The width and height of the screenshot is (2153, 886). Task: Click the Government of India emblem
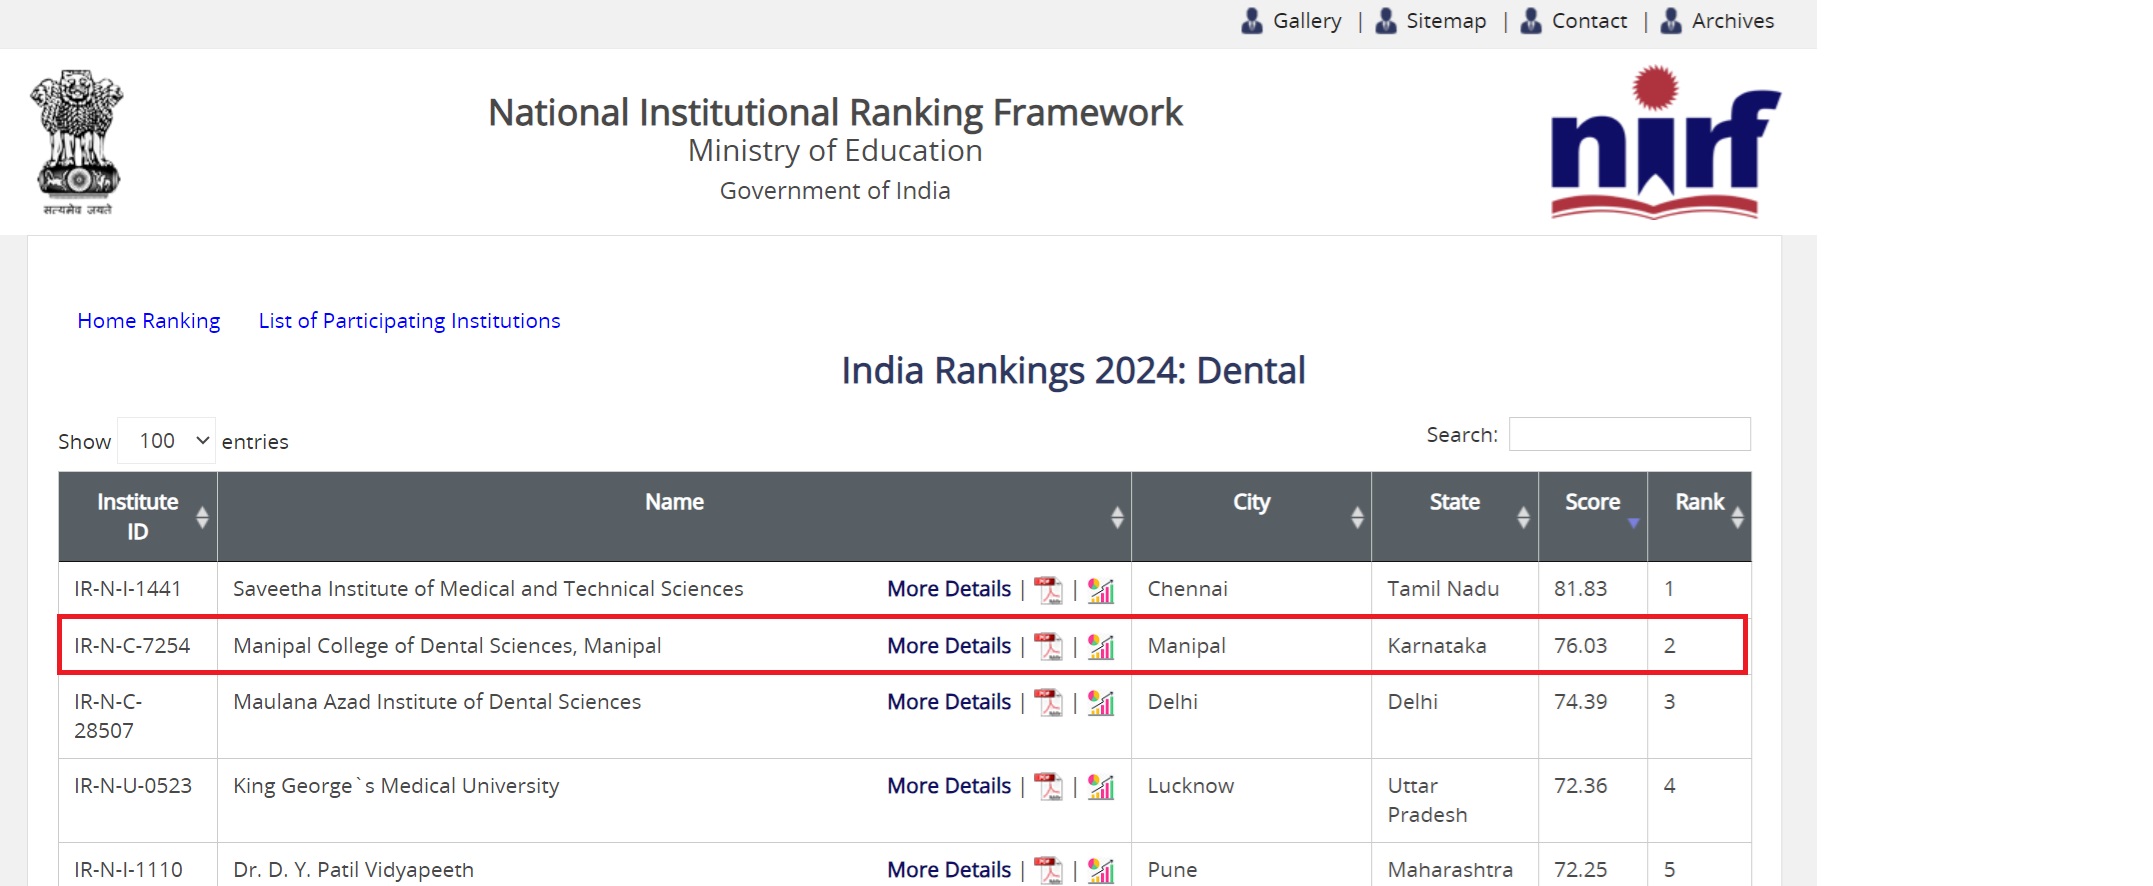(x=77, y=141)
